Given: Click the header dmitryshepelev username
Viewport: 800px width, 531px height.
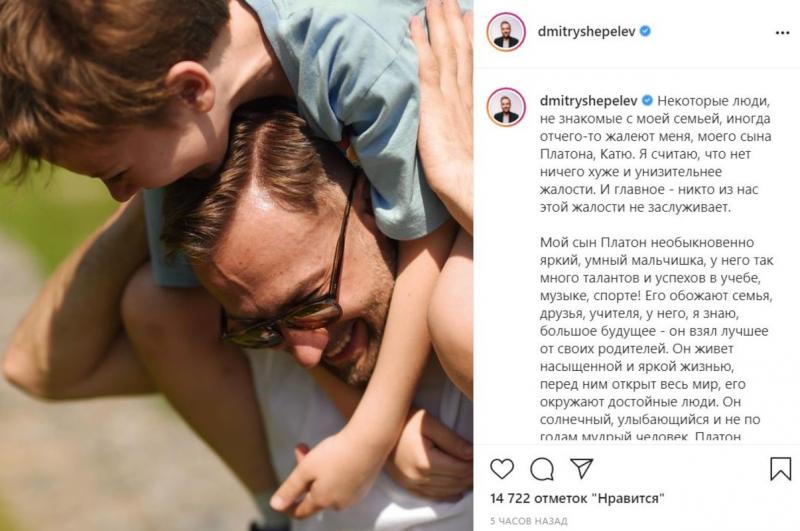Looking at the screenshot, I should point(586,32).
